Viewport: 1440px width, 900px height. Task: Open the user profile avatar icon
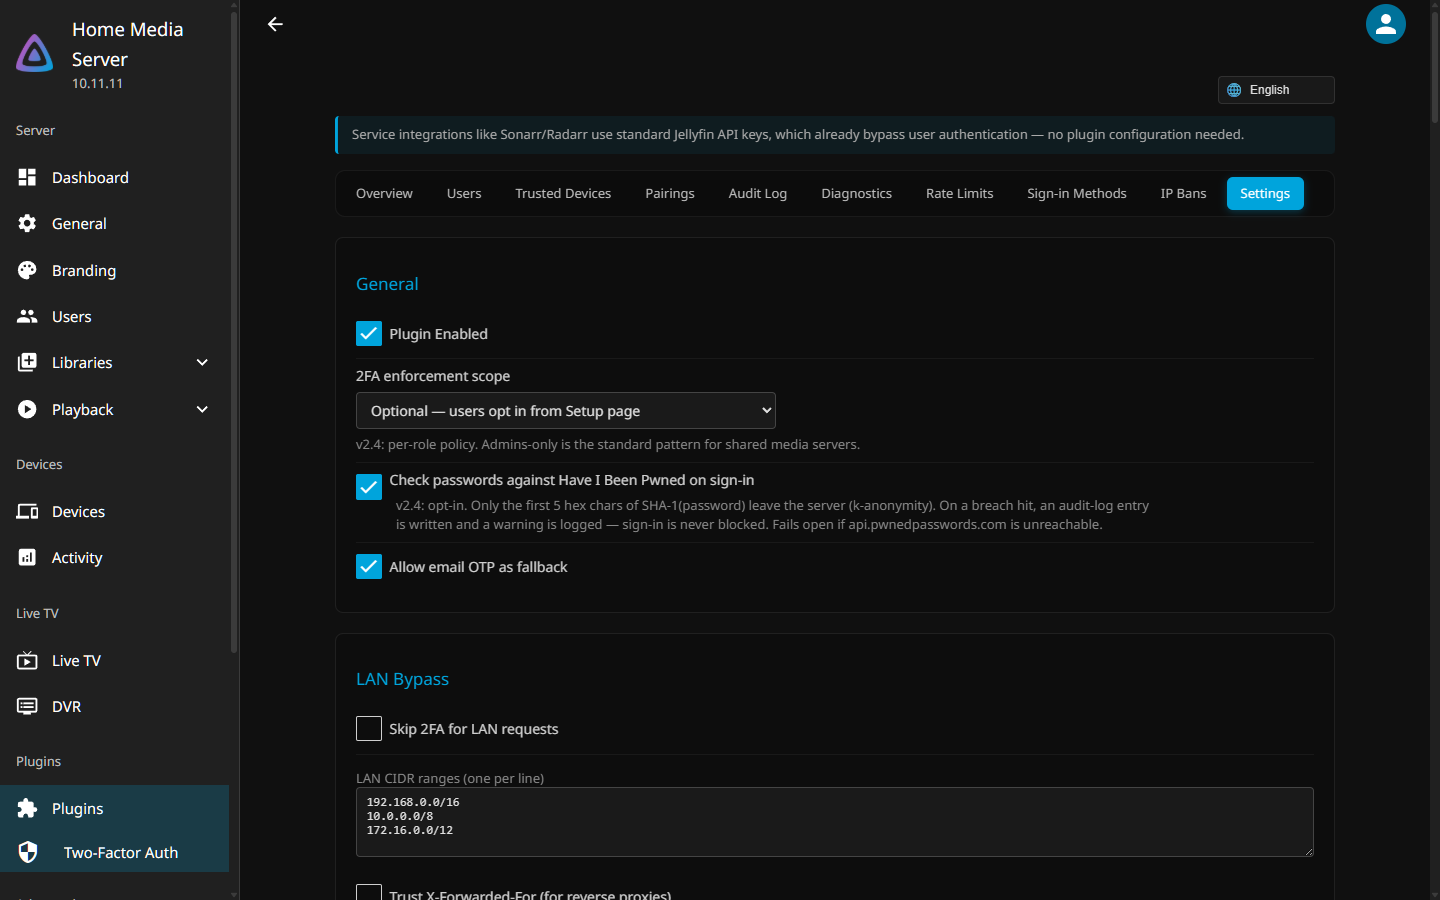[x=1385, y=24]
